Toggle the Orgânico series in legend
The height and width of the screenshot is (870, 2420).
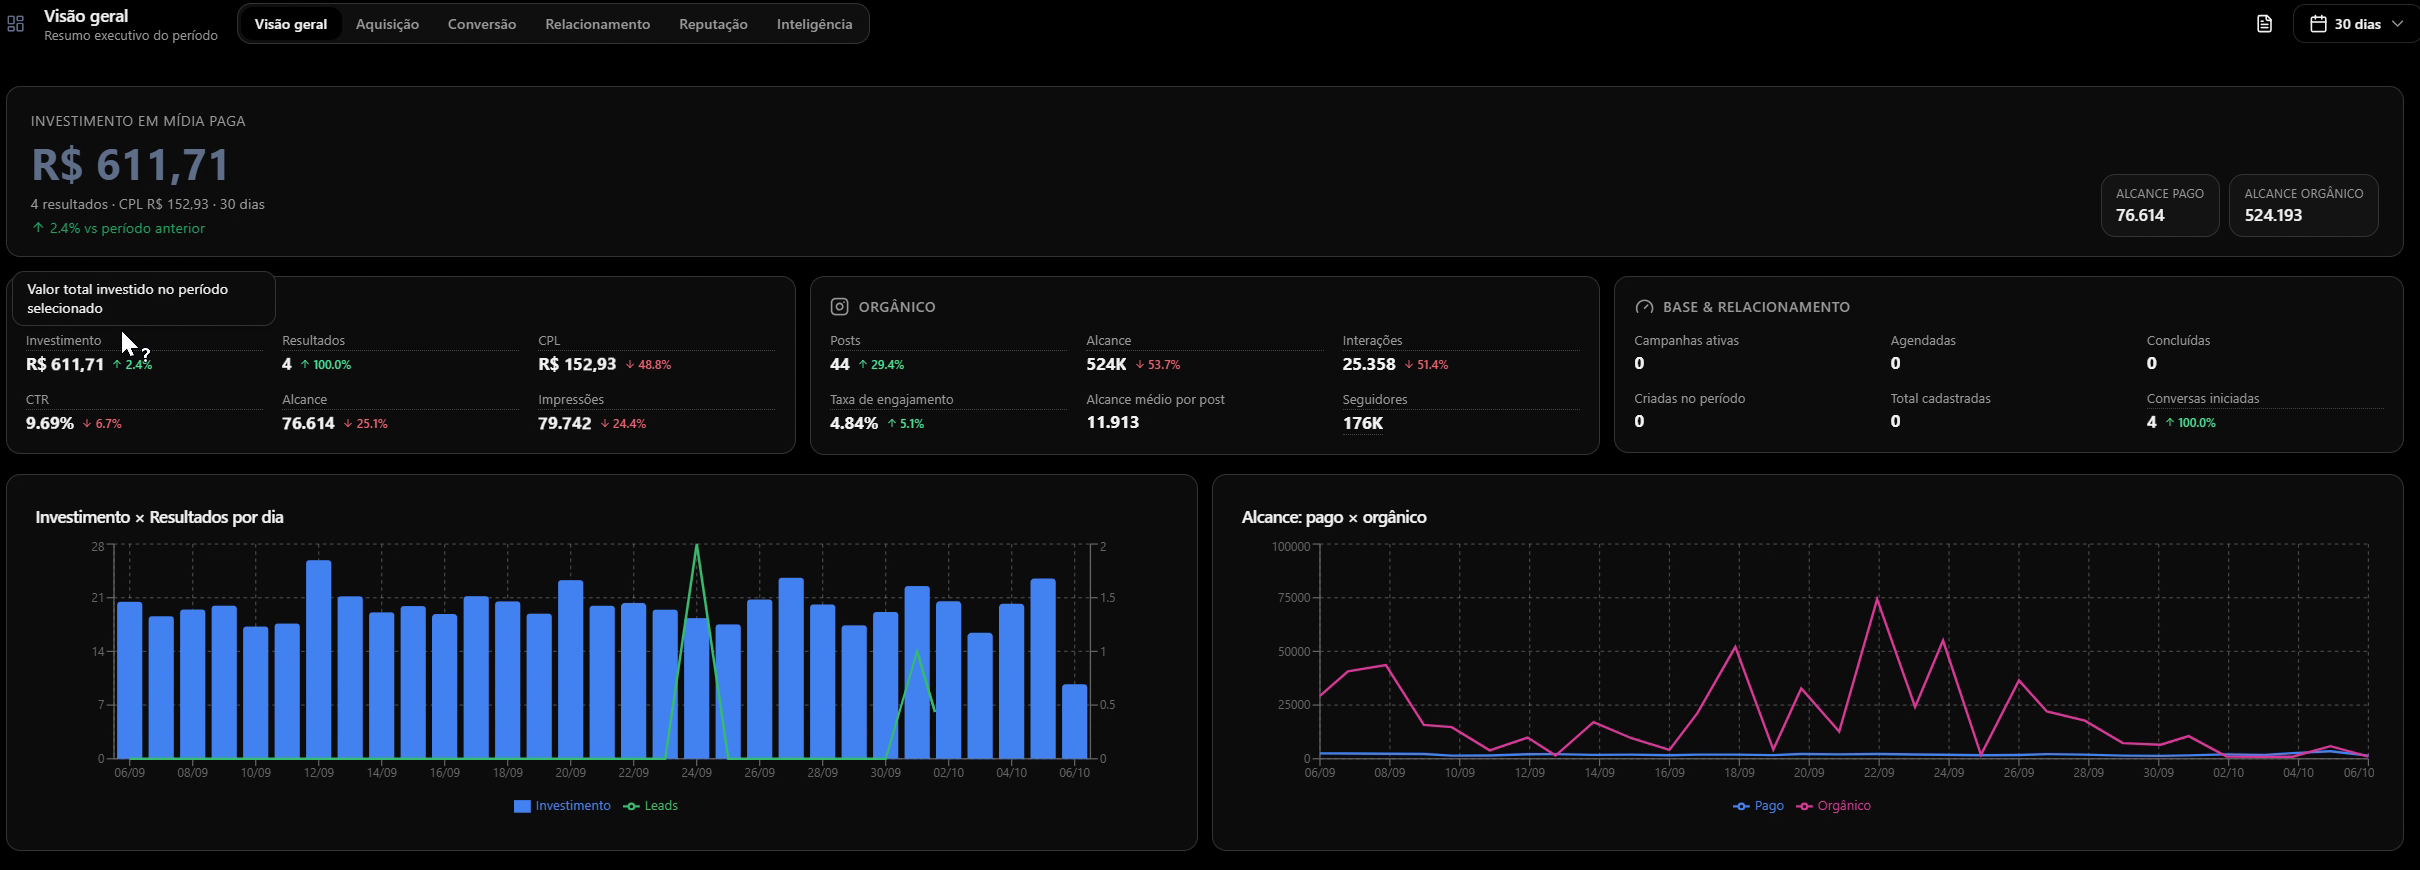[1834, 806]
